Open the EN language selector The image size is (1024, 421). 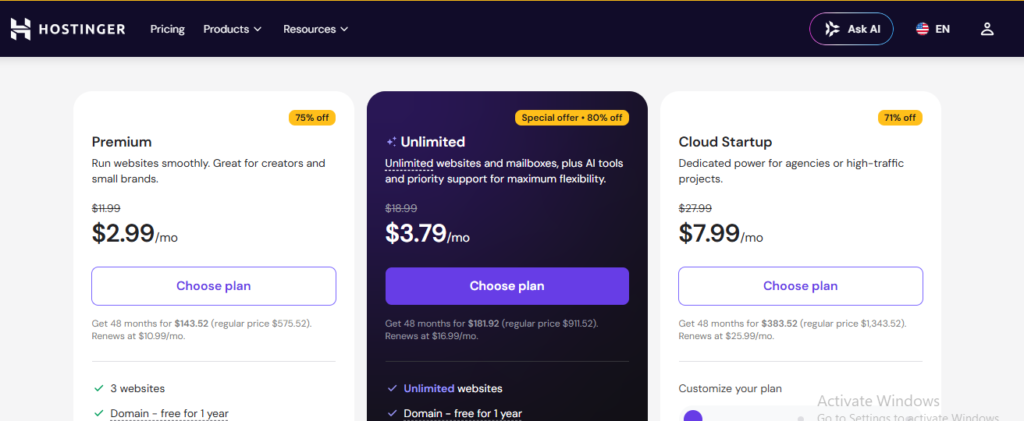[933, 29]
